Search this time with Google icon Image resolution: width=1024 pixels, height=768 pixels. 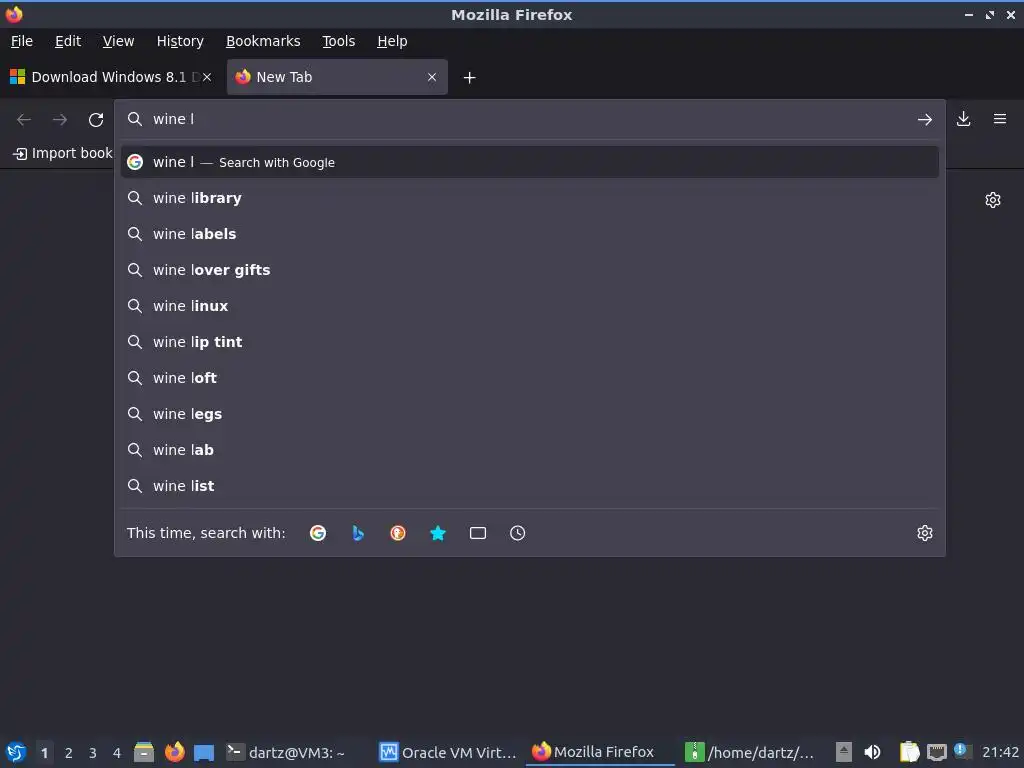pyautogui.click(x=318, y=533)
